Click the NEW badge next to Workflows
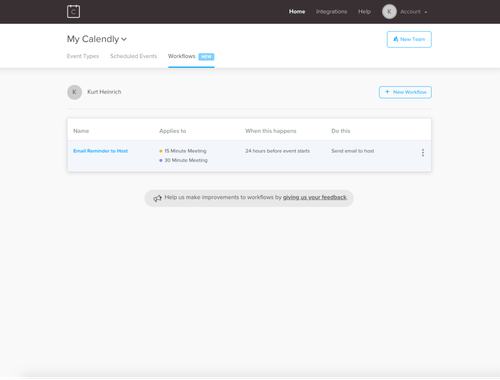This screenshot has width=500, height=380. (x=206, y=57)
